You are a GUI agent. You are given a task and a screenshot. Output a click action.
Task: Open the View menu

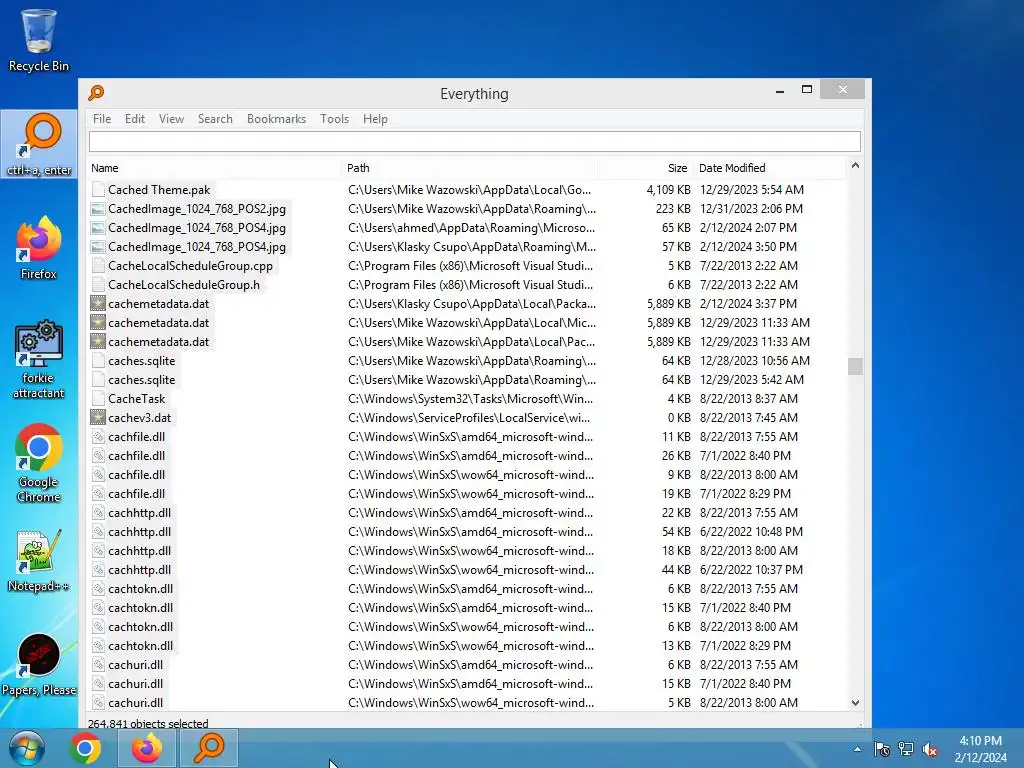[171, 119]
